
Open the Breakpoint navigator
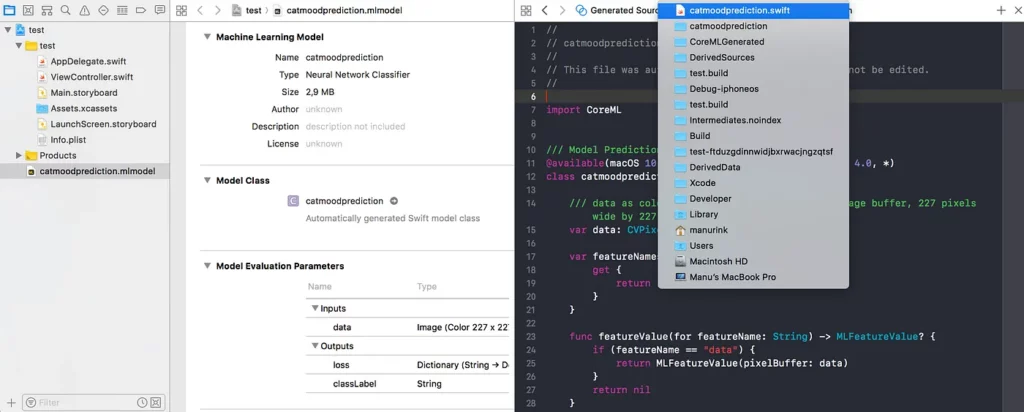coord(140,10)
